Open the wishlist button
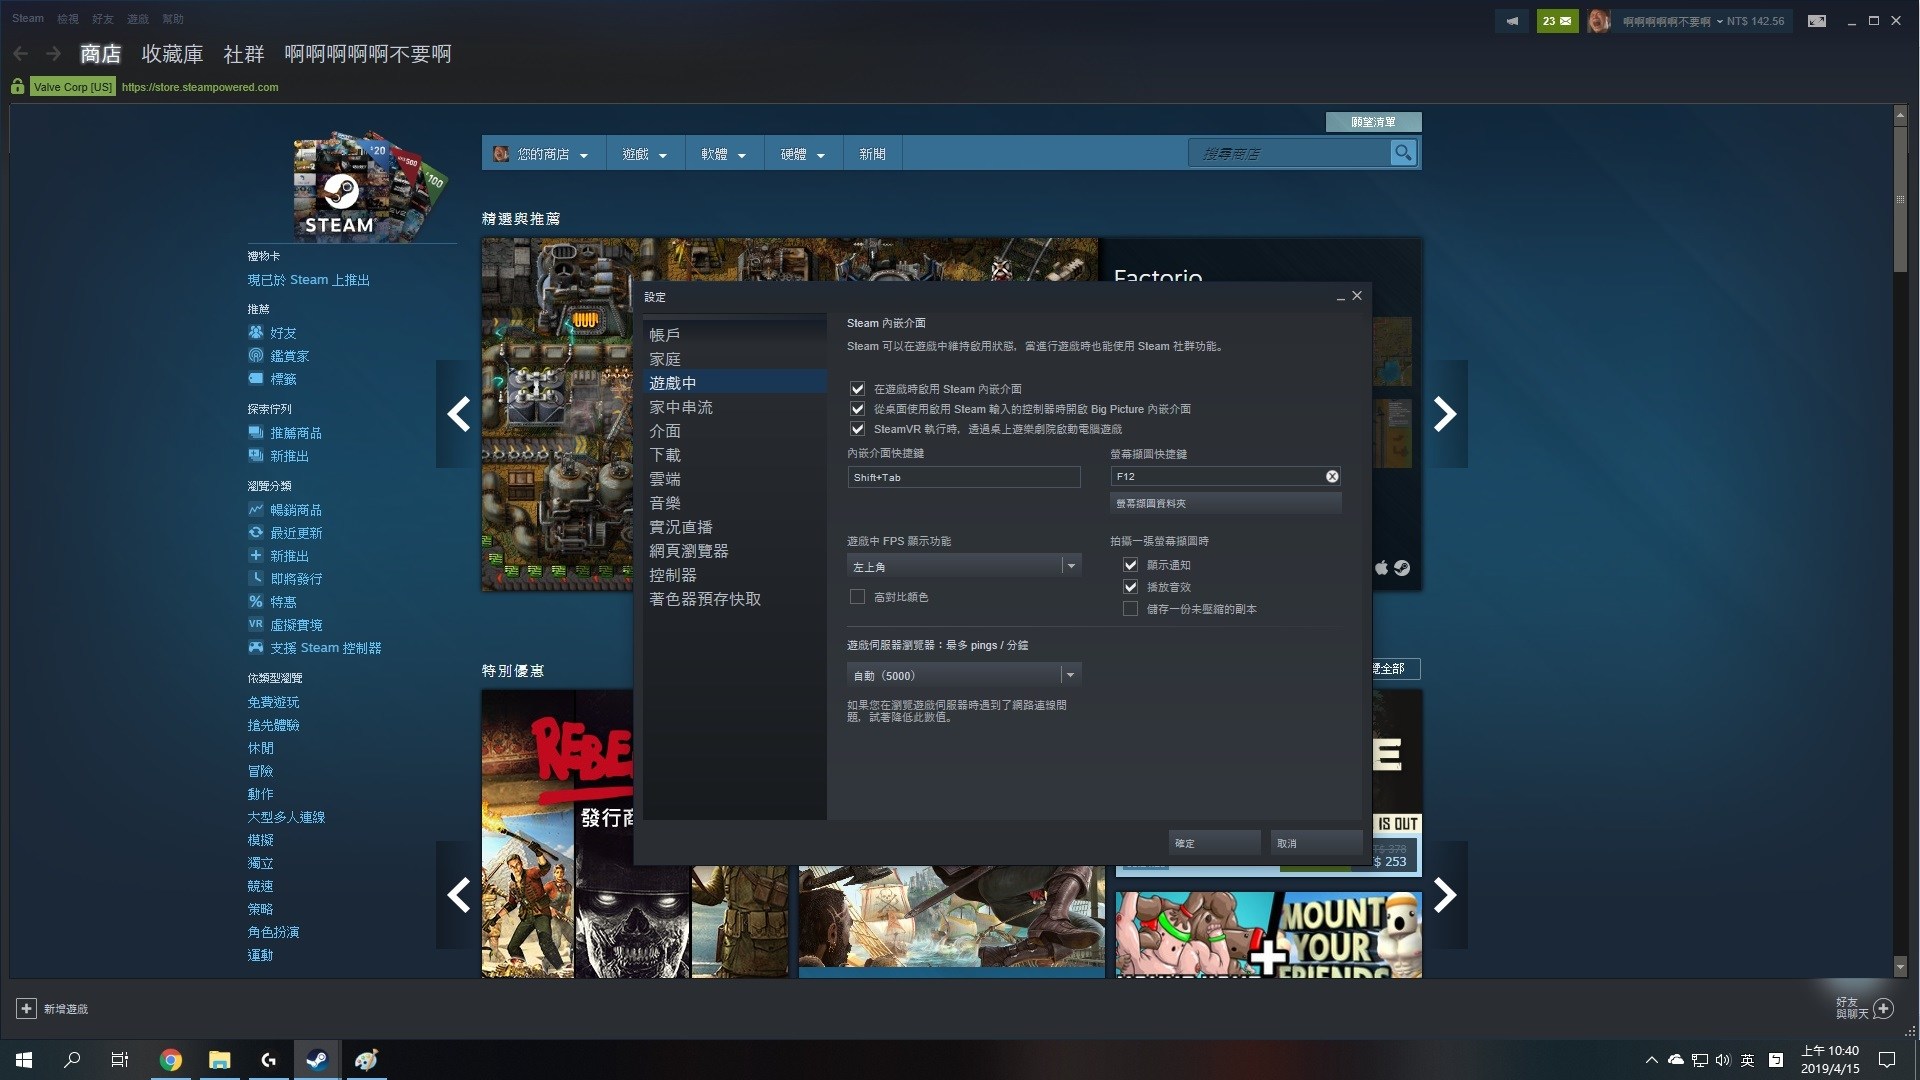The width and height of the screenshot is (1920, 1080). 1373,122
